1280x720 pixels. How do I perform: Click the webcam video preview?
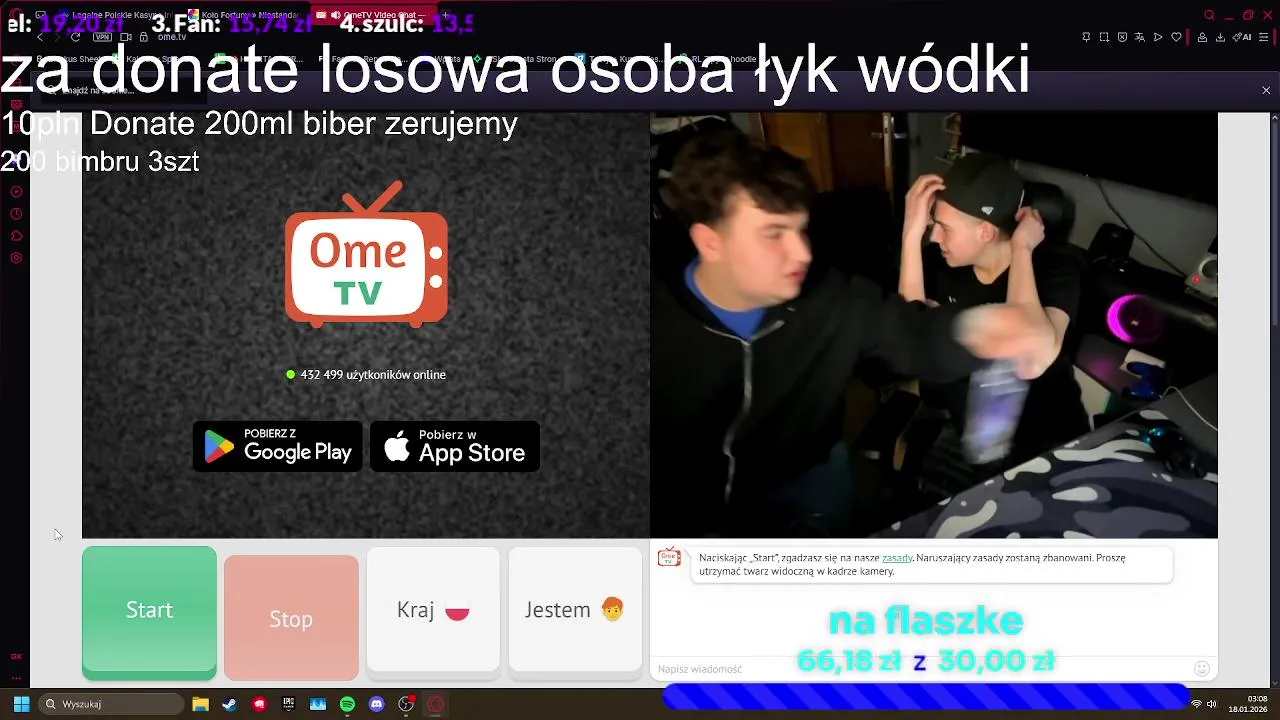[934, 326]
